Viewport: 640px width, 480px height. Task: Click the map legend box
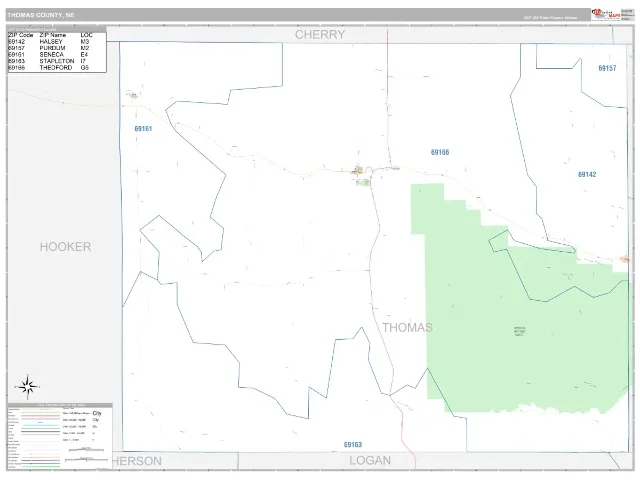coord(60,436)
